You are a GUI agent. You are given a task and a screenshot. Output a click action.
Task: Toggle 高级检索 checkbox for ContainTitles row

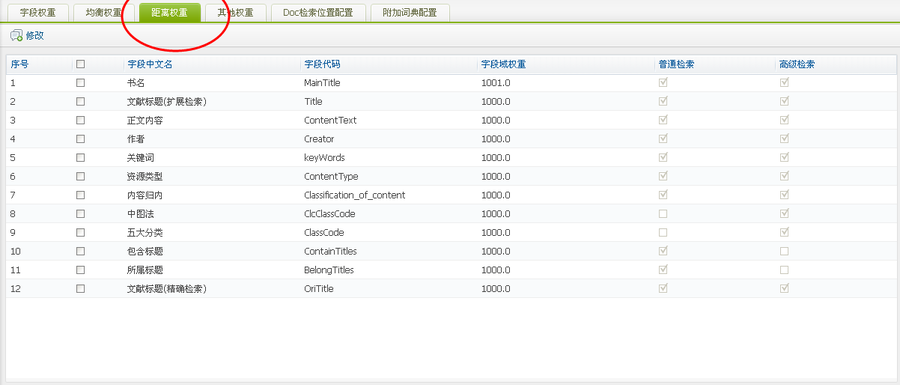pyautogui.click(x=784, y=251)
